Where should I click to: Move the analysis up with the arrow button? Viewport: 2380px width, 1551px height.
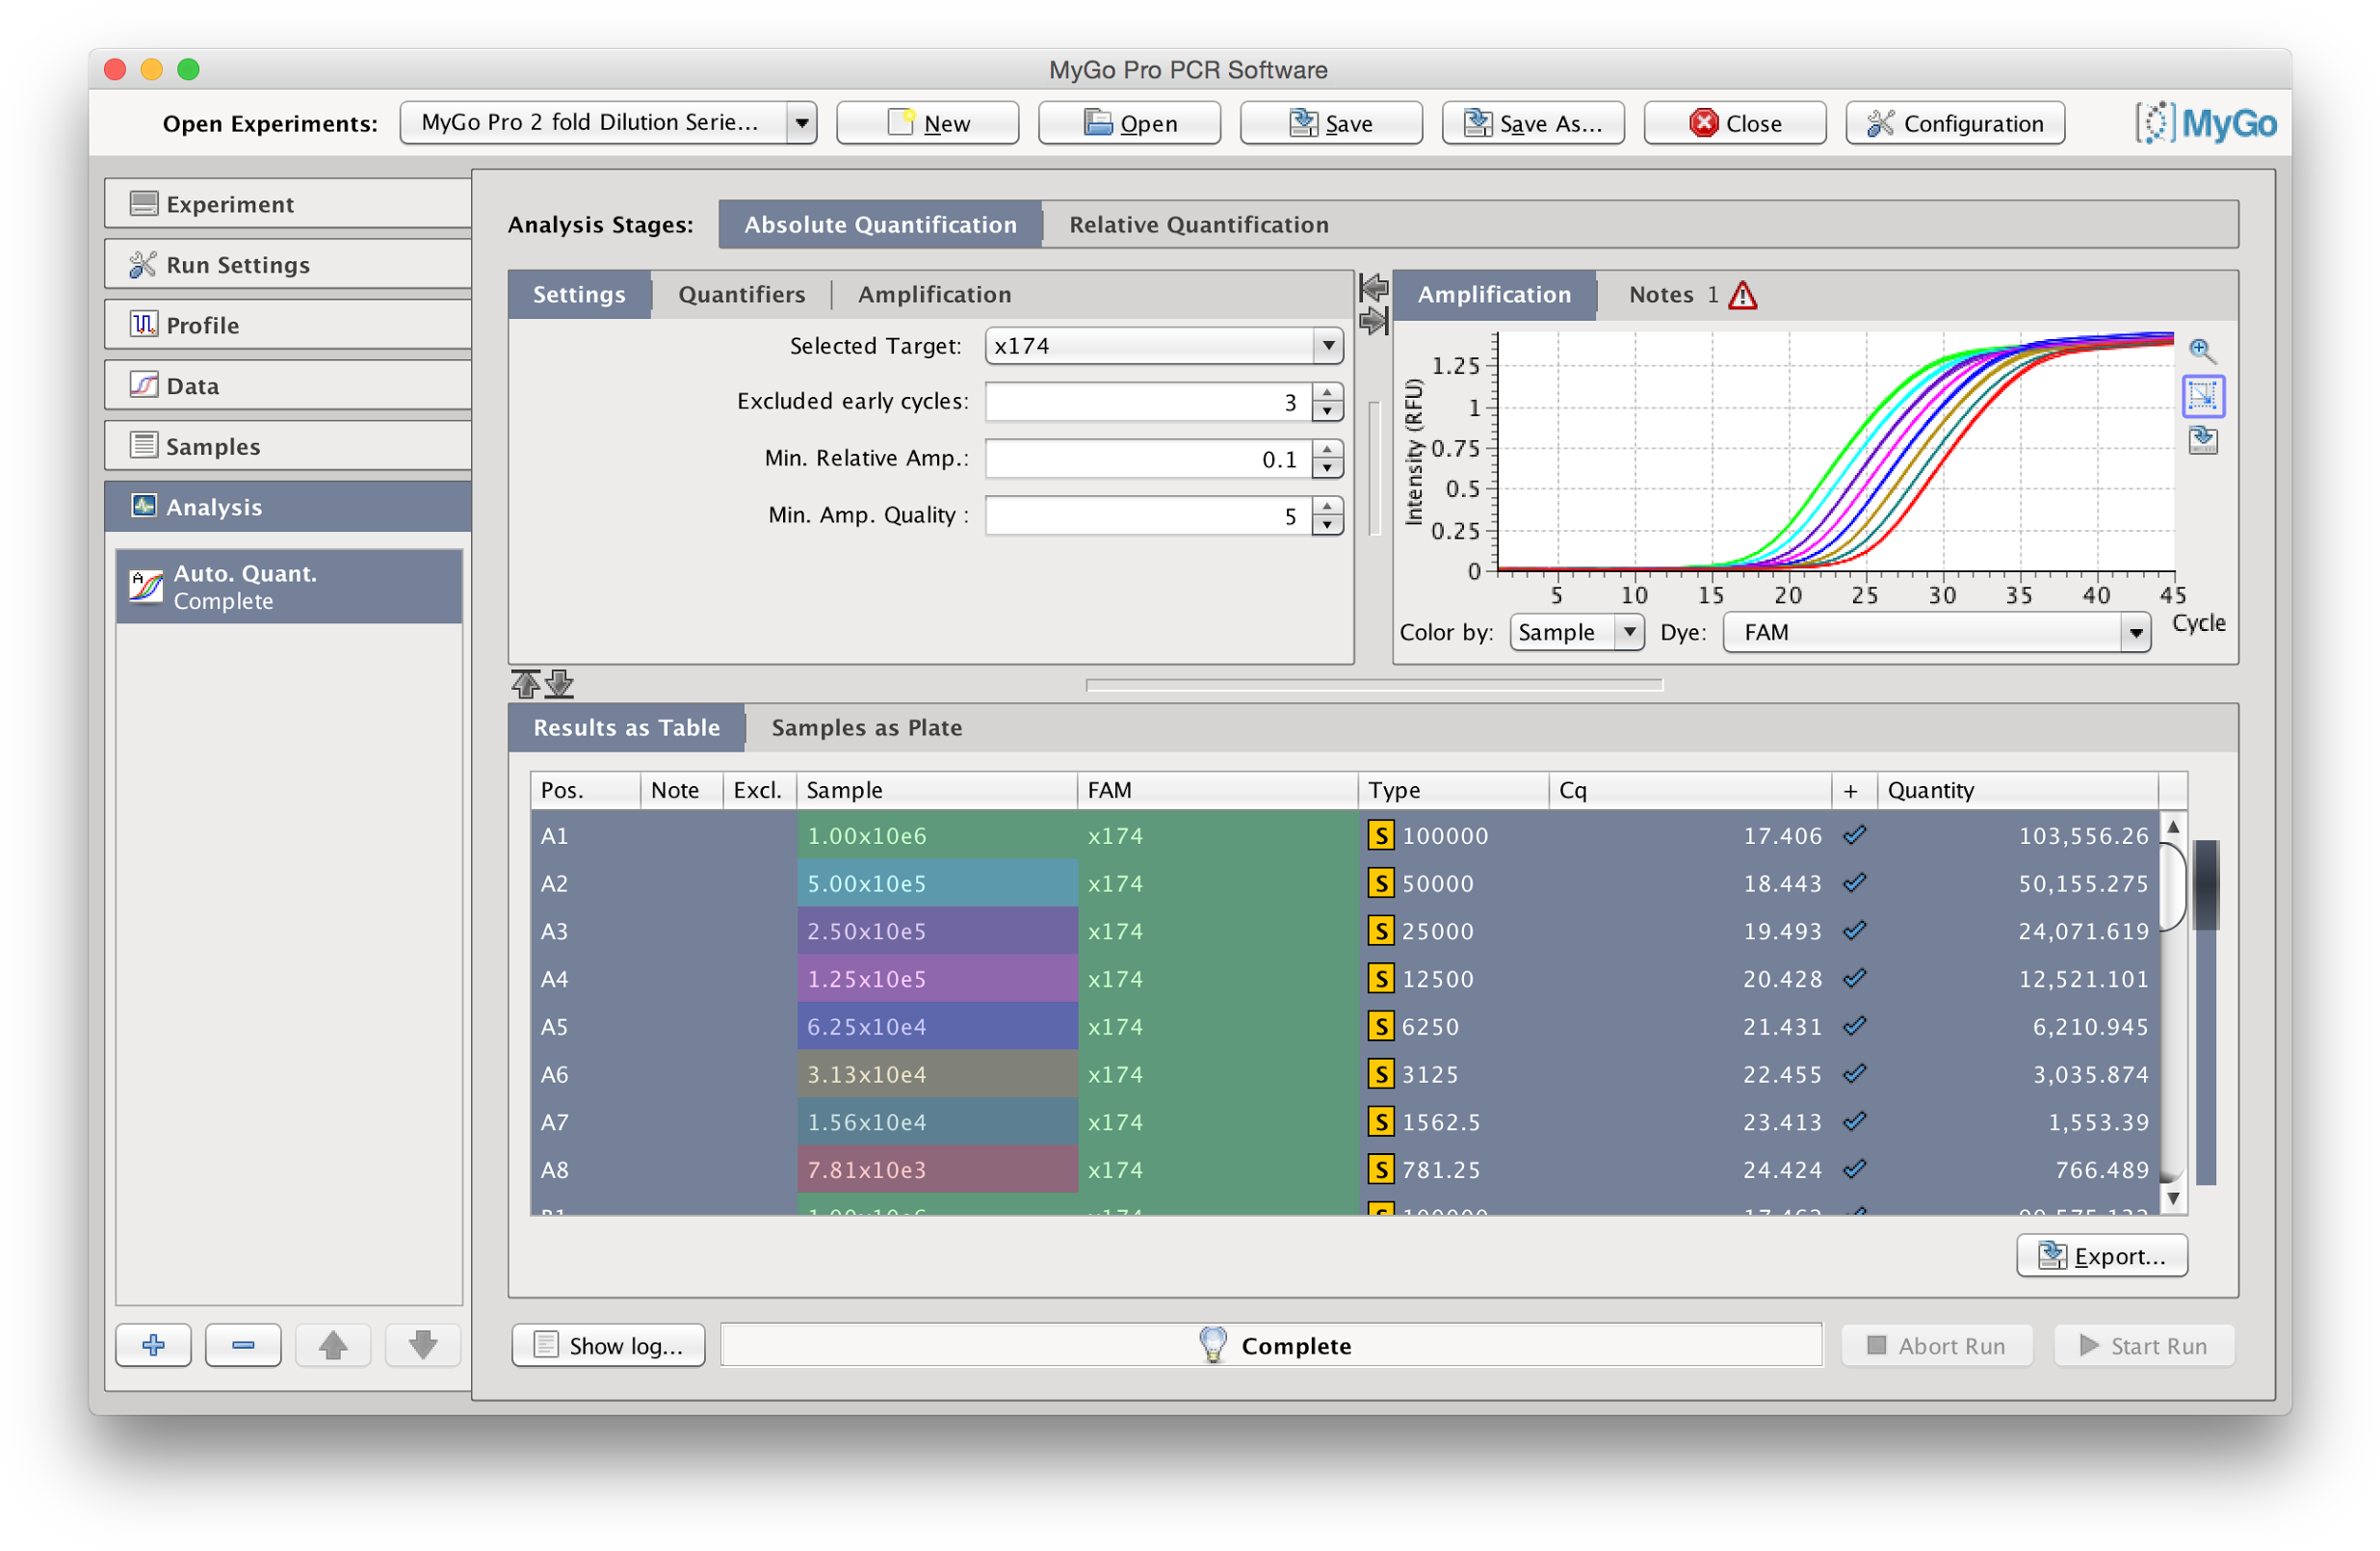tap(333, 1345)
